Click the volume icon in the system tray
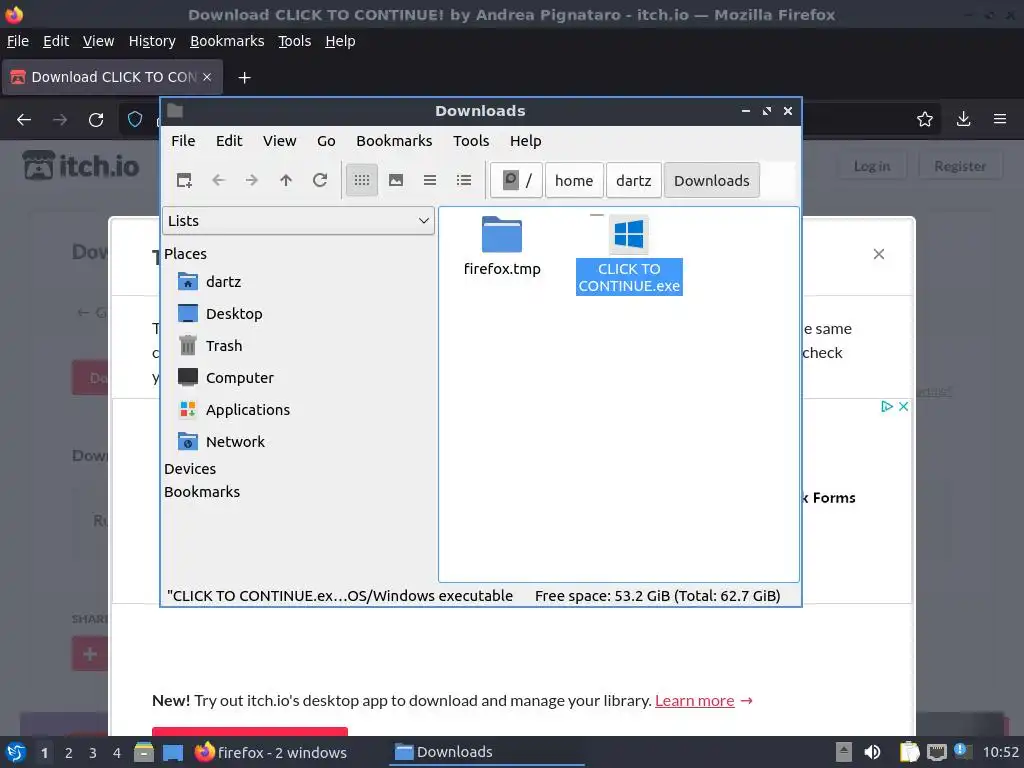 (x=872, y=752)
